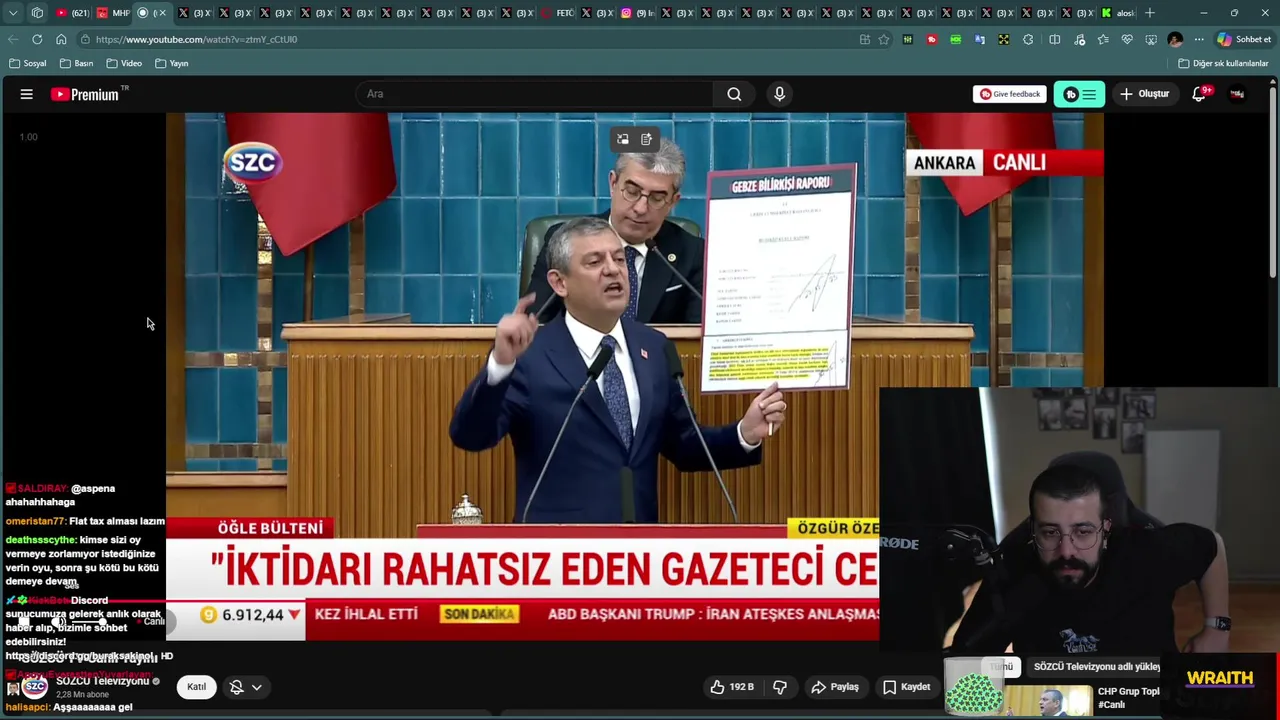This screenshot has height=720, width=1280.
Task: Save the video with Kaydet
Action: (907, 687)
